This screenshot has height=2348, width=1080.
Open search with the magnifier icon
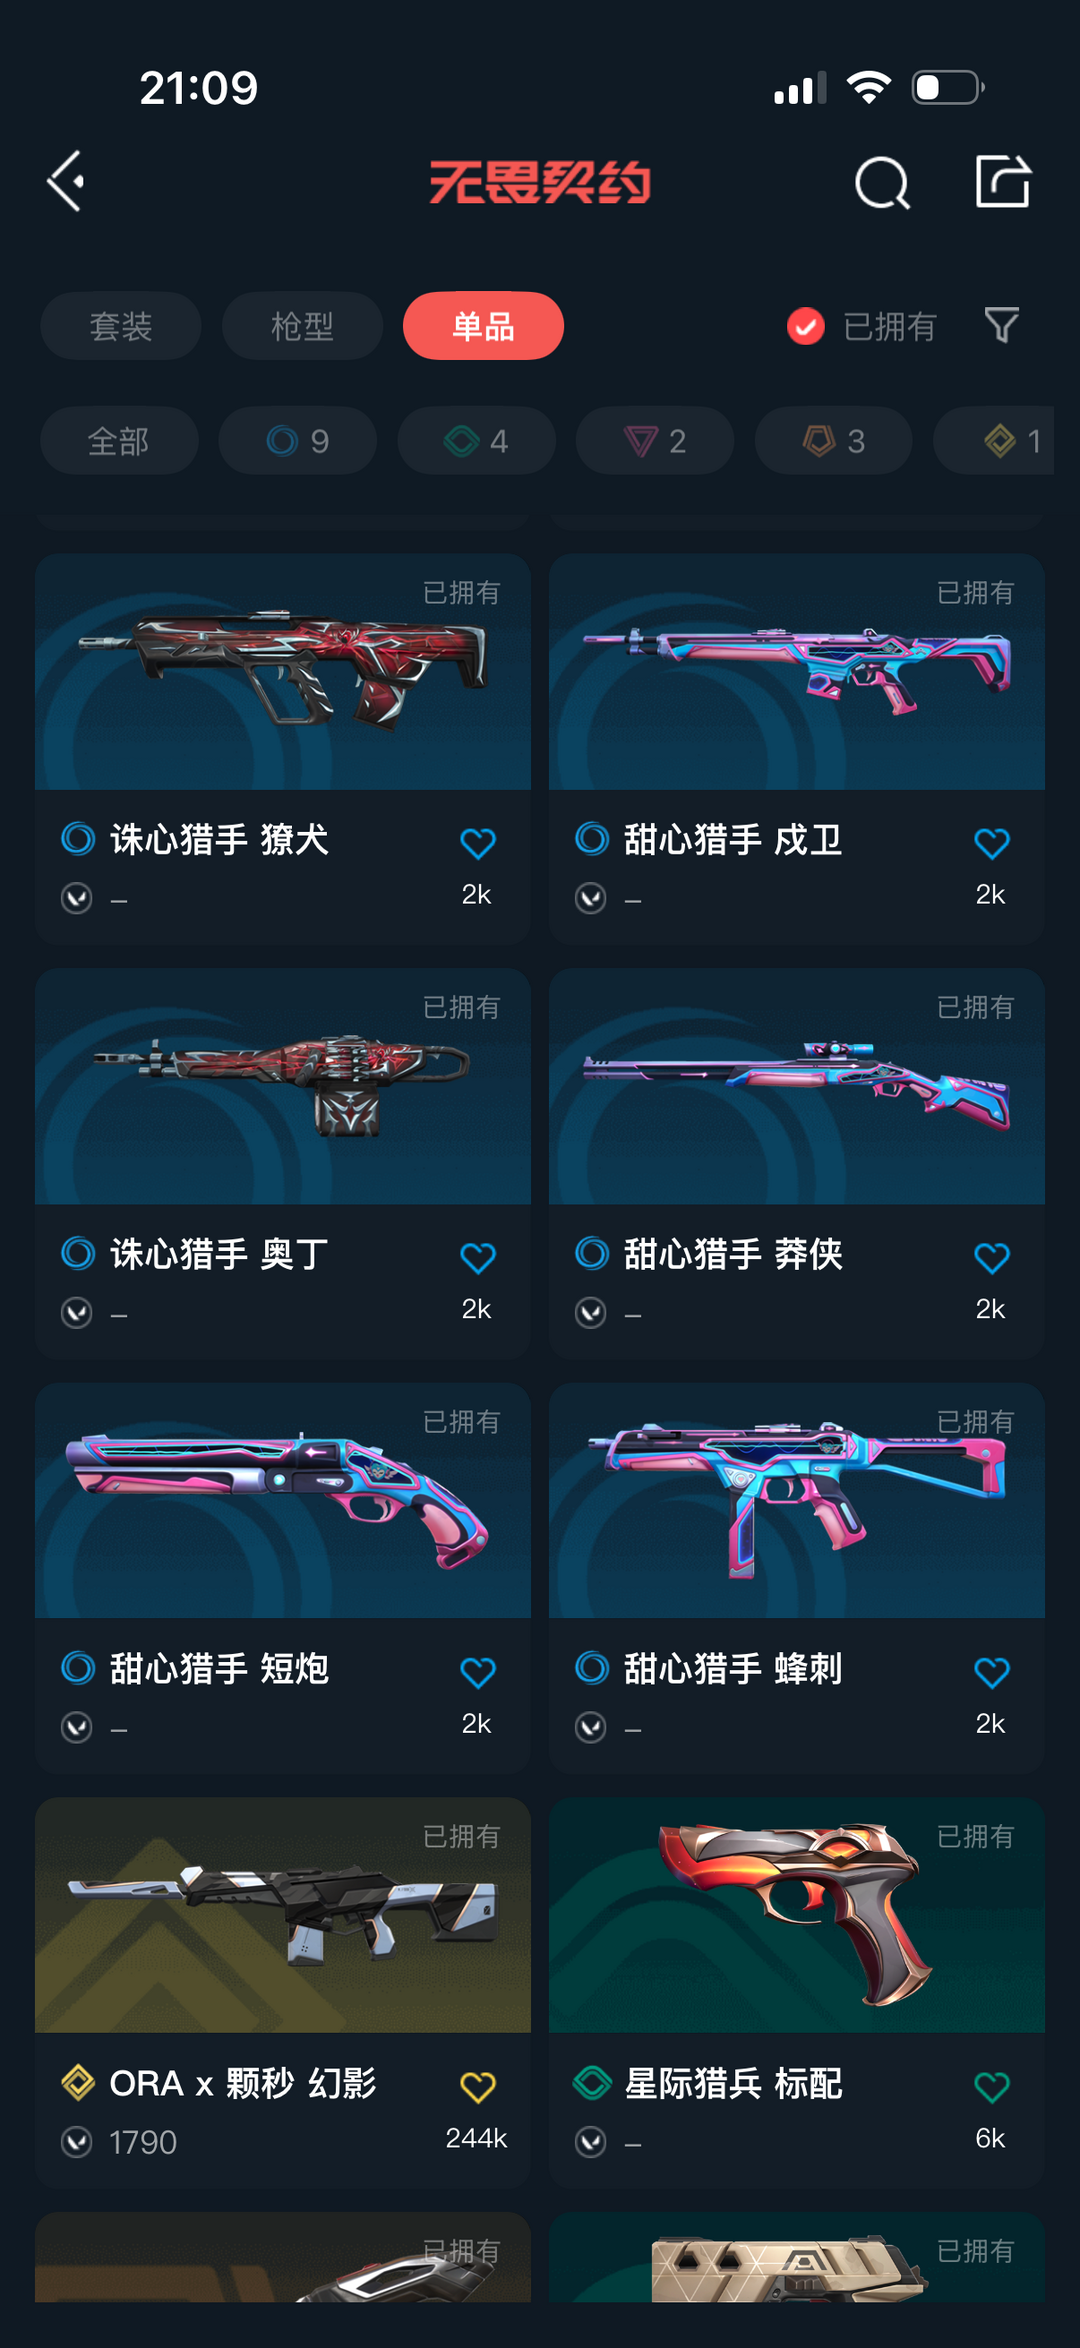(x=882, y=183)
